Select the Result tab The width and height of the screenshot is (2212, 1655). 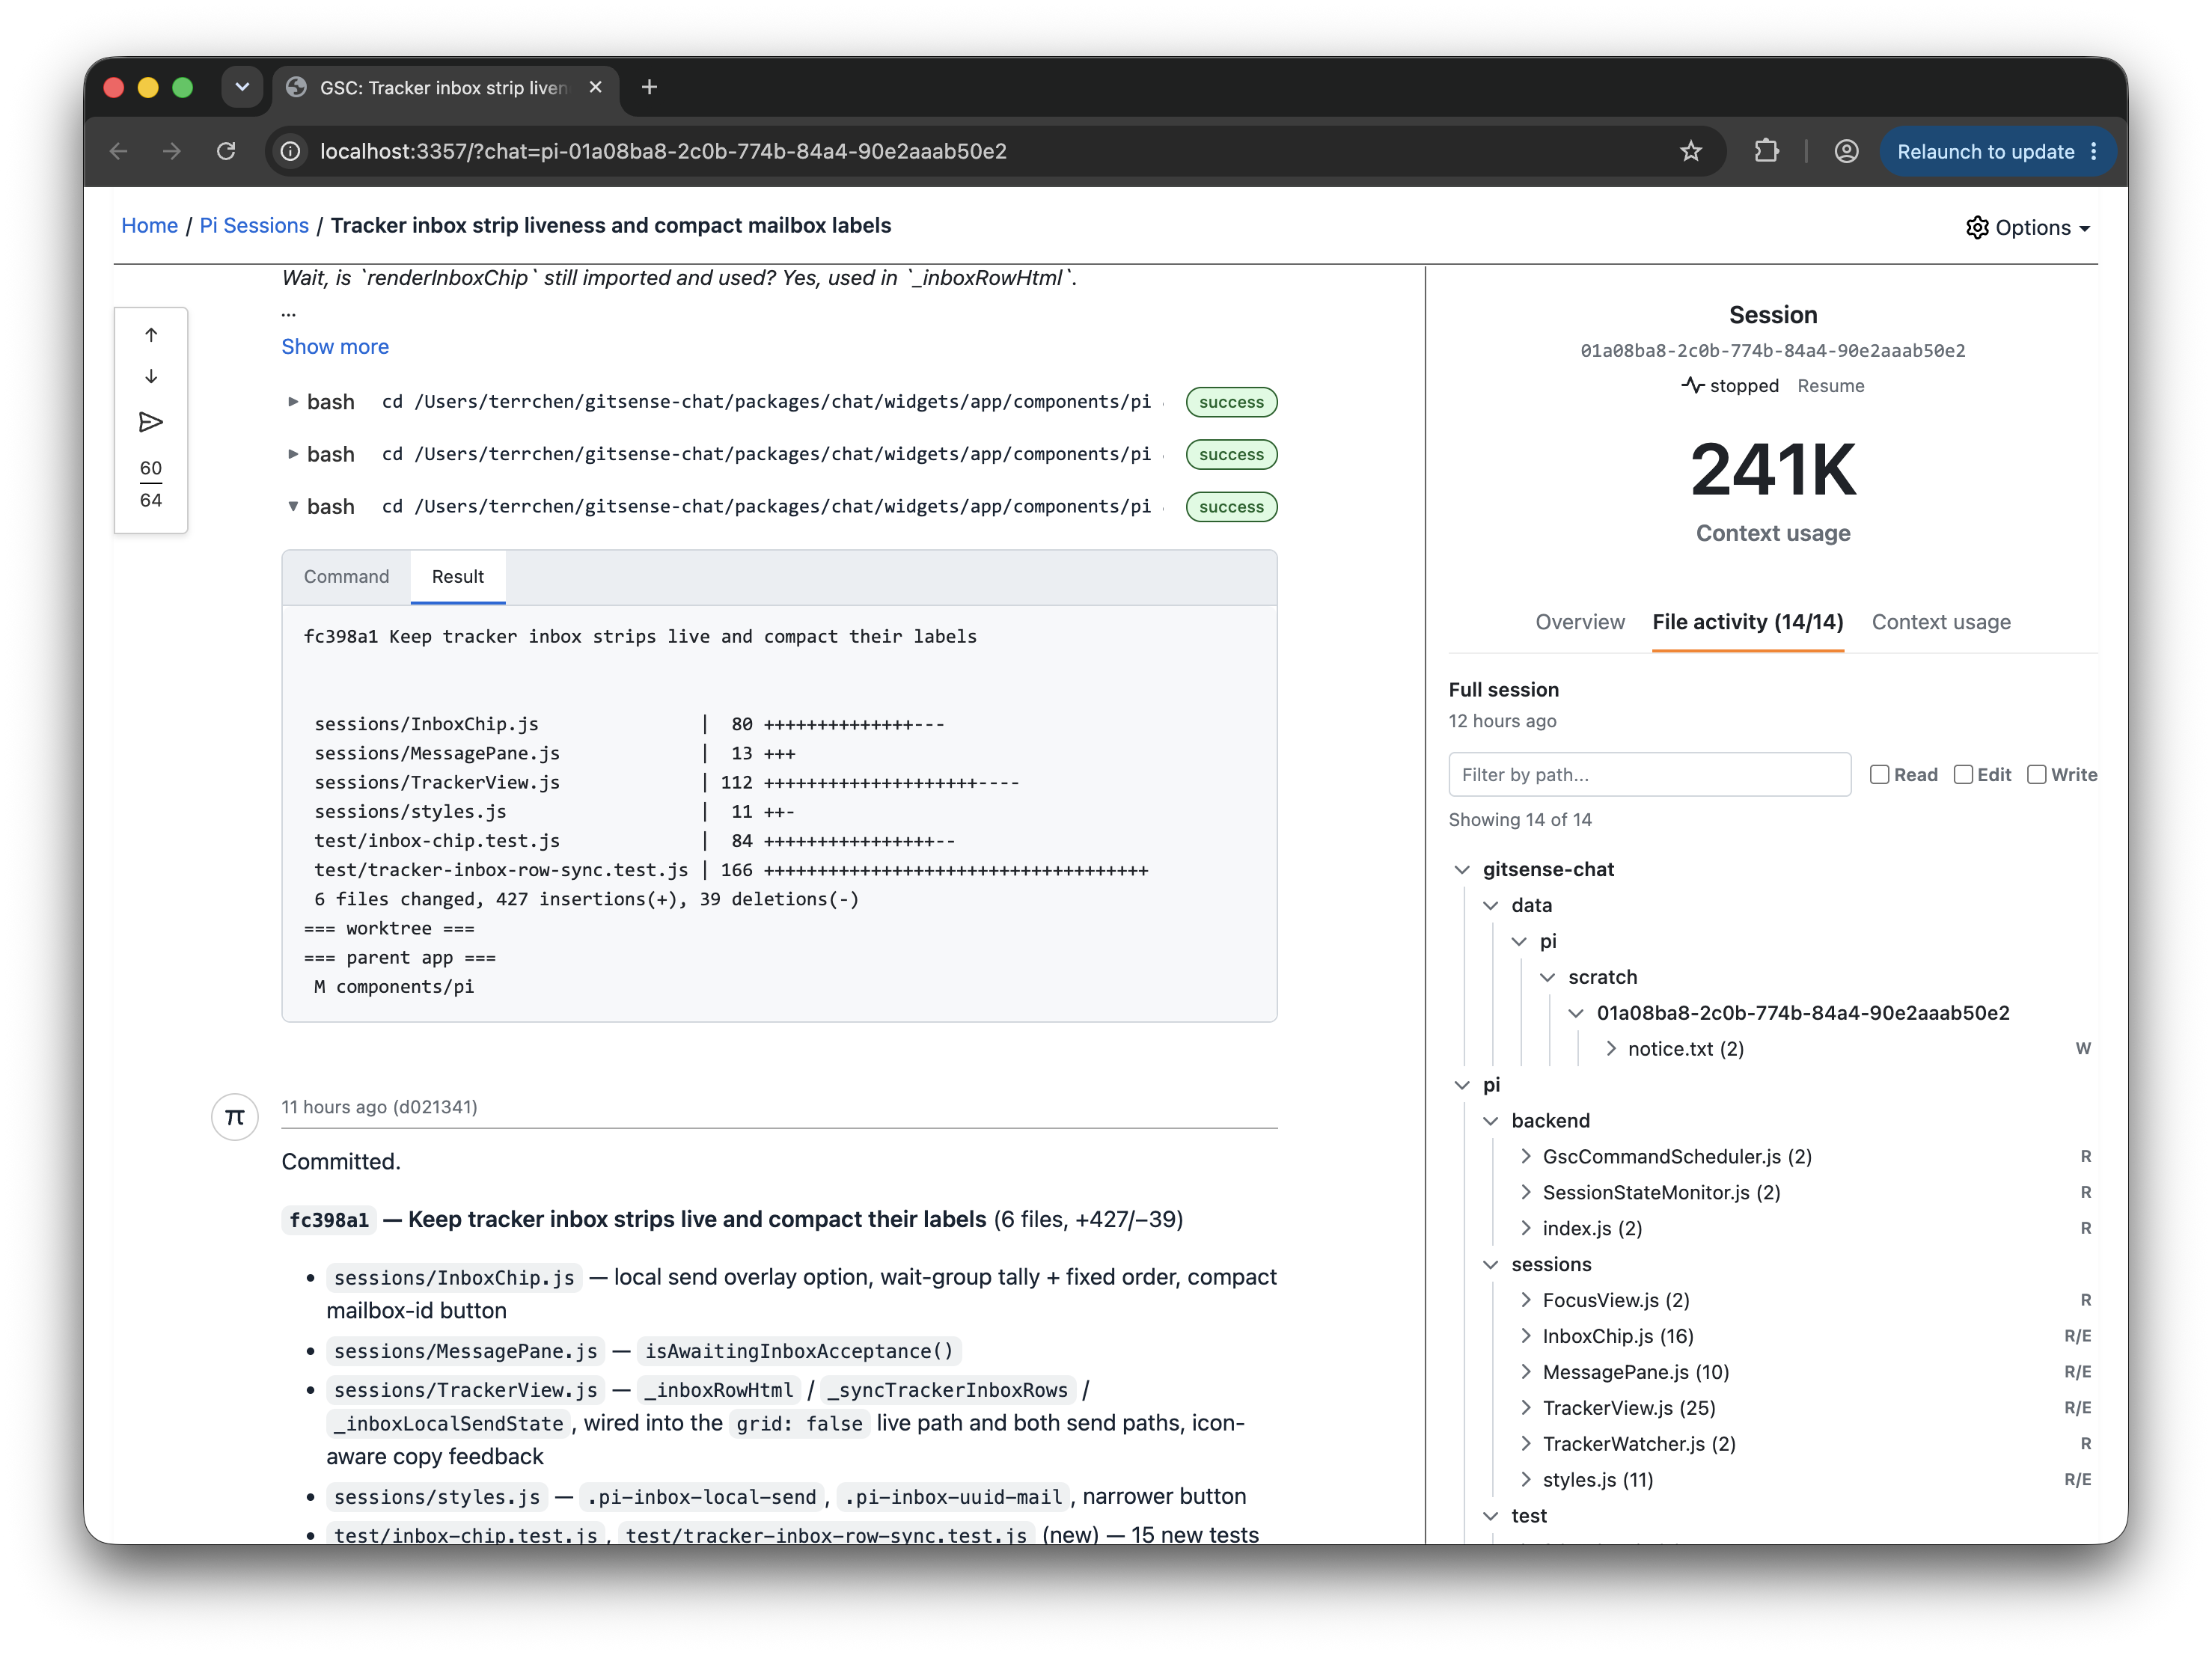(x=458, y=577)
